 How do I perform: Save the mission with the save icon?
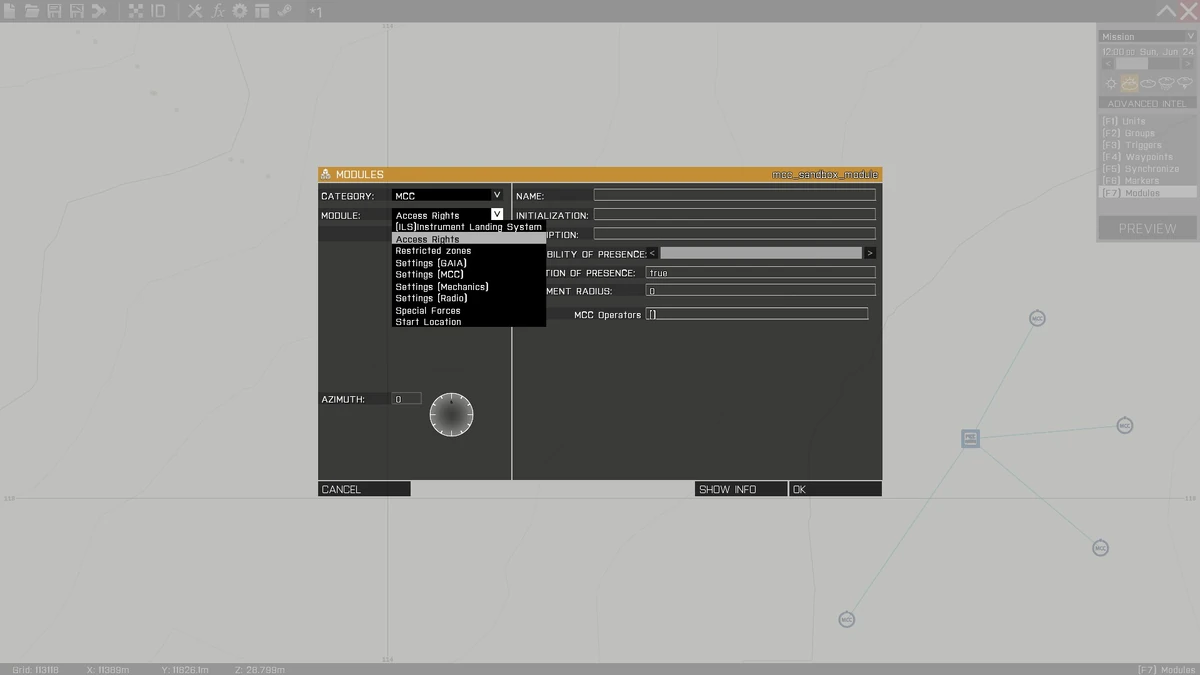click(56, 11)
